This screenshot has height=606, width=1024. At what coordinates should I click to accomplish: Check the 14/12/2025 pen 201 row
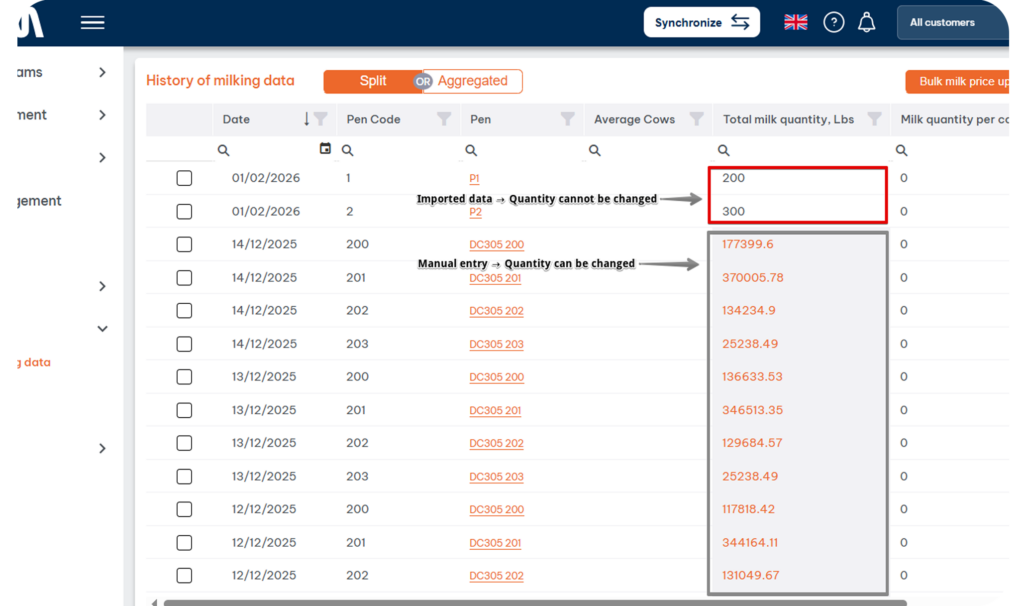[x=184, y=278]
